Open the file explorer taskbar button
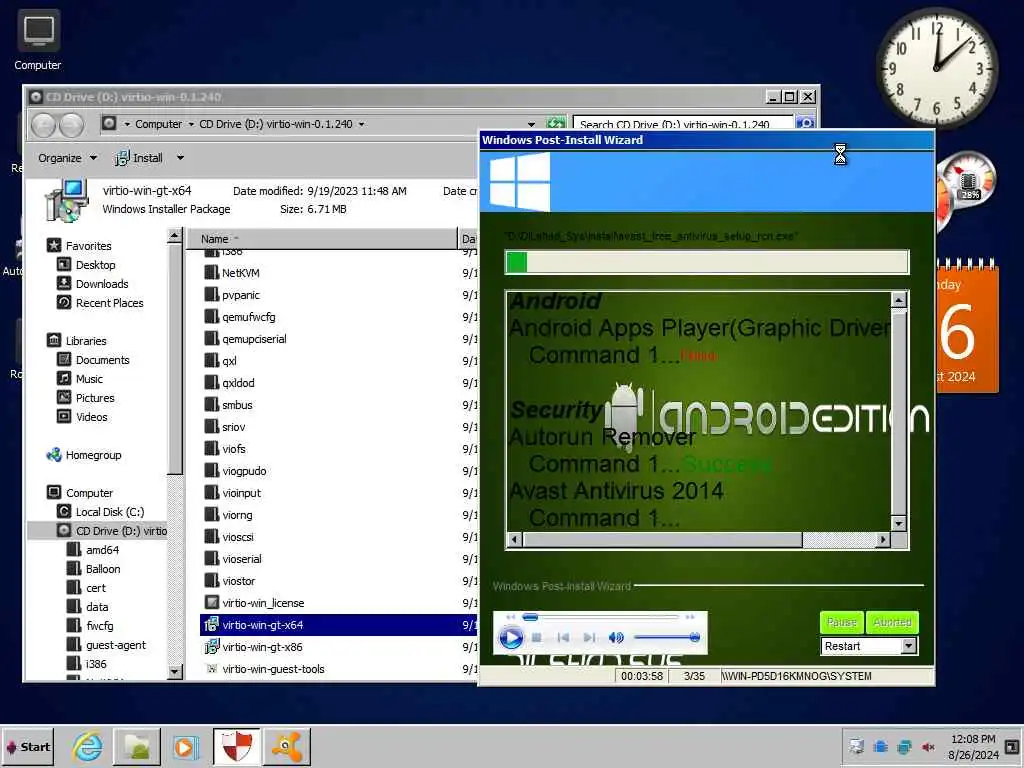This screenshot has width=1024, height=768. click(136, 746)
